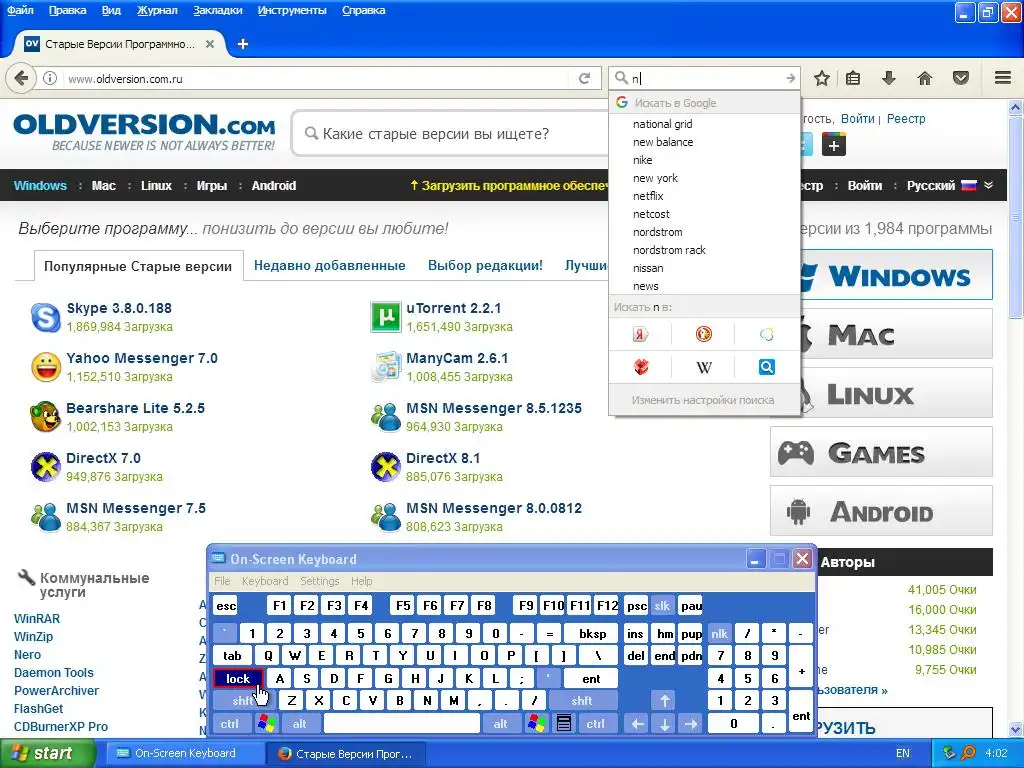Toggle the right alt key on keyboard

coord(501,724)
